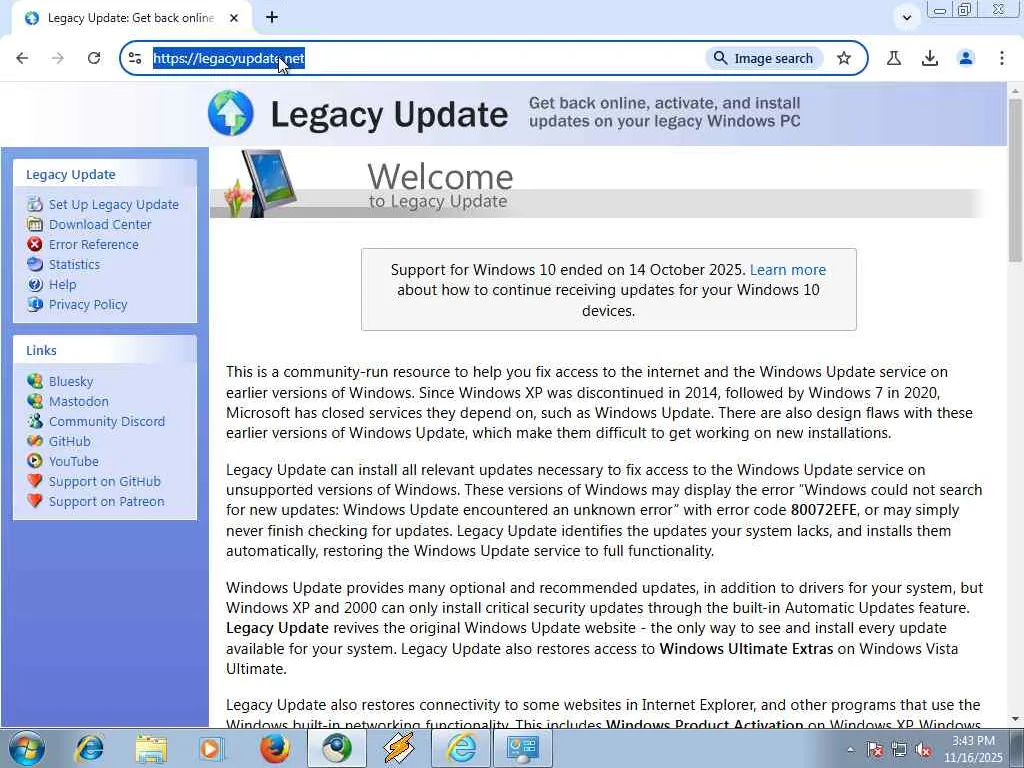Launch Internet Explorer from the taskbar
Image resolution: width=1024 pixels, height=768 pixels.
[x=89, y=748]
